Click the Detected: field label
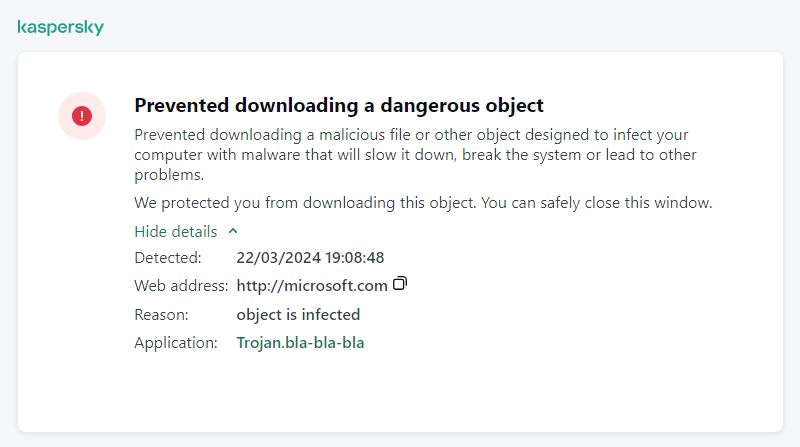Screen dimensions: 800x447 [x=168, y=257]
